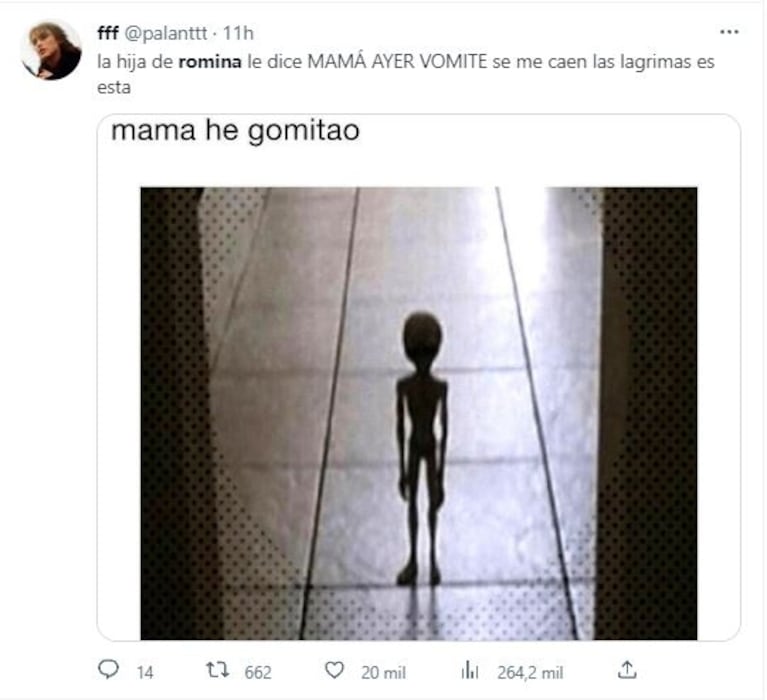Open the fff profile avatar
Image resolution: width=767 pixels, height=700 pixels.
(x=51, y=49)
